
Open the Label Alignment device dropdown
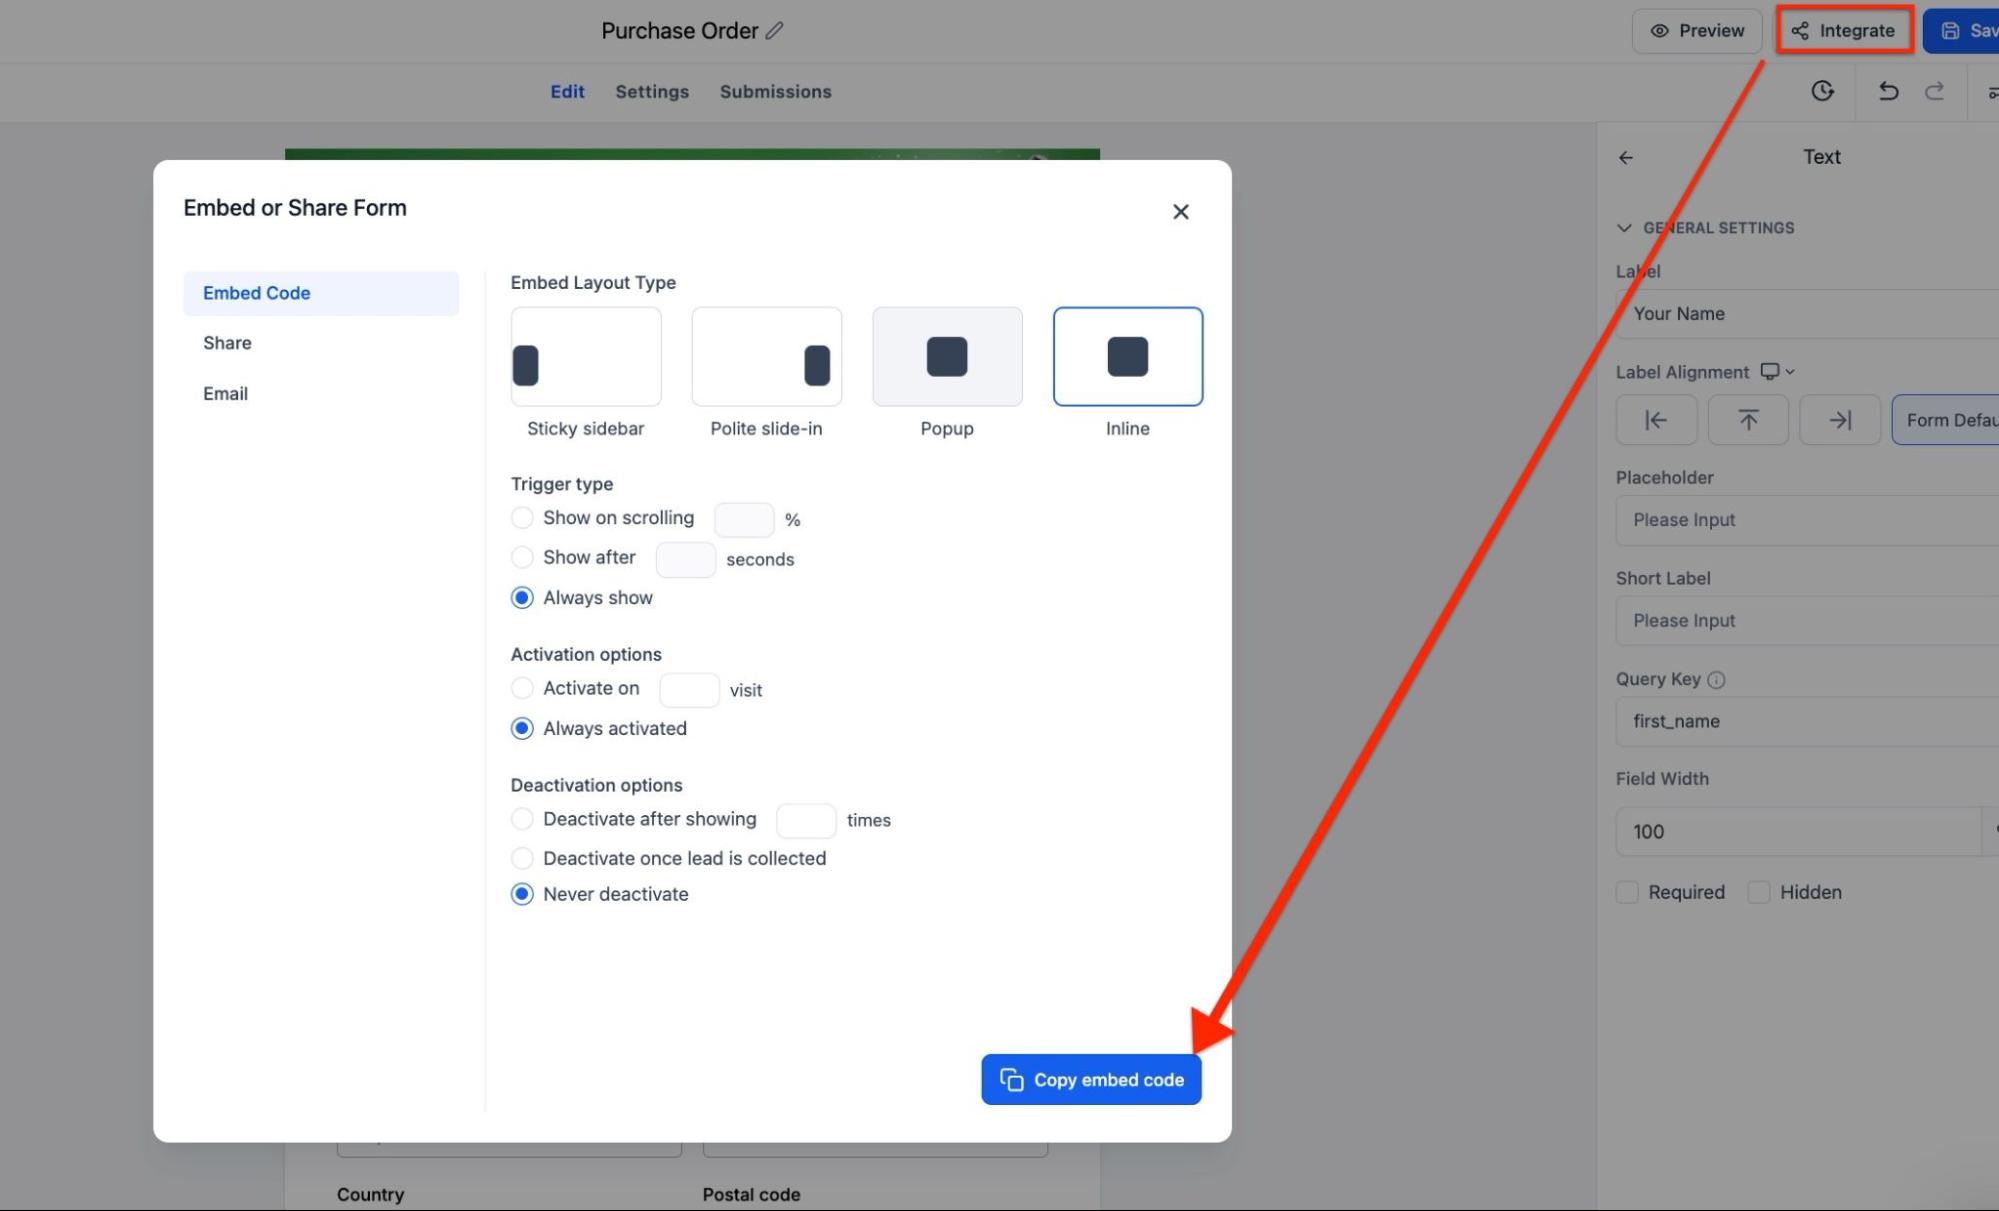click(1777, 372)
